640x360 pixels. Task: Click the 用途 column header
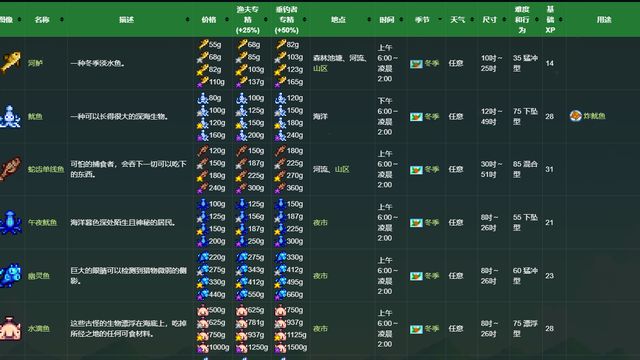(603, 20)
